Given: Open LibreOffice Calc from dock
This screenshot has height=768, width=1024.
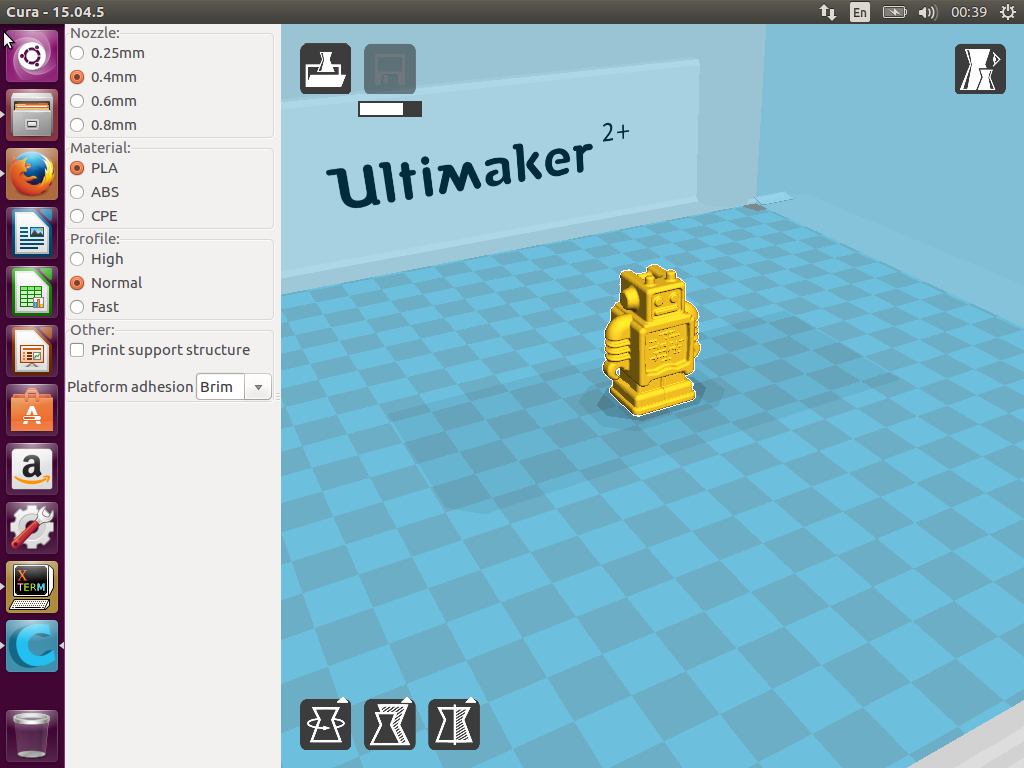Looking at the screenshot, I should (32, 292).
